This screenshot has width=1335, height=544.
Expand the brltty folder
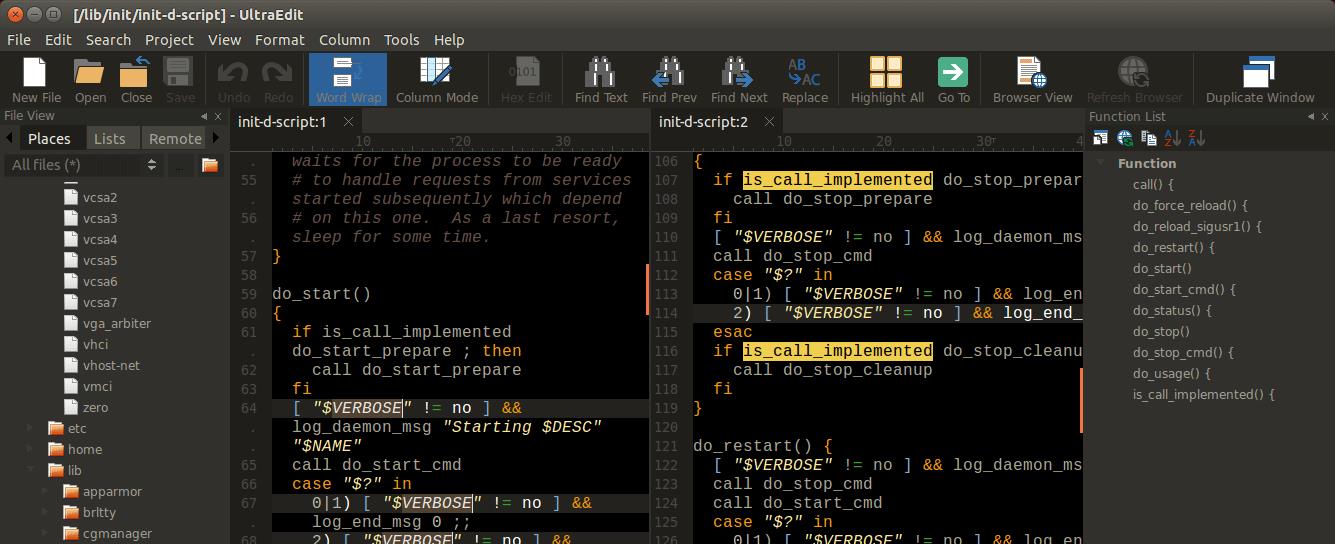coord(45,512)
